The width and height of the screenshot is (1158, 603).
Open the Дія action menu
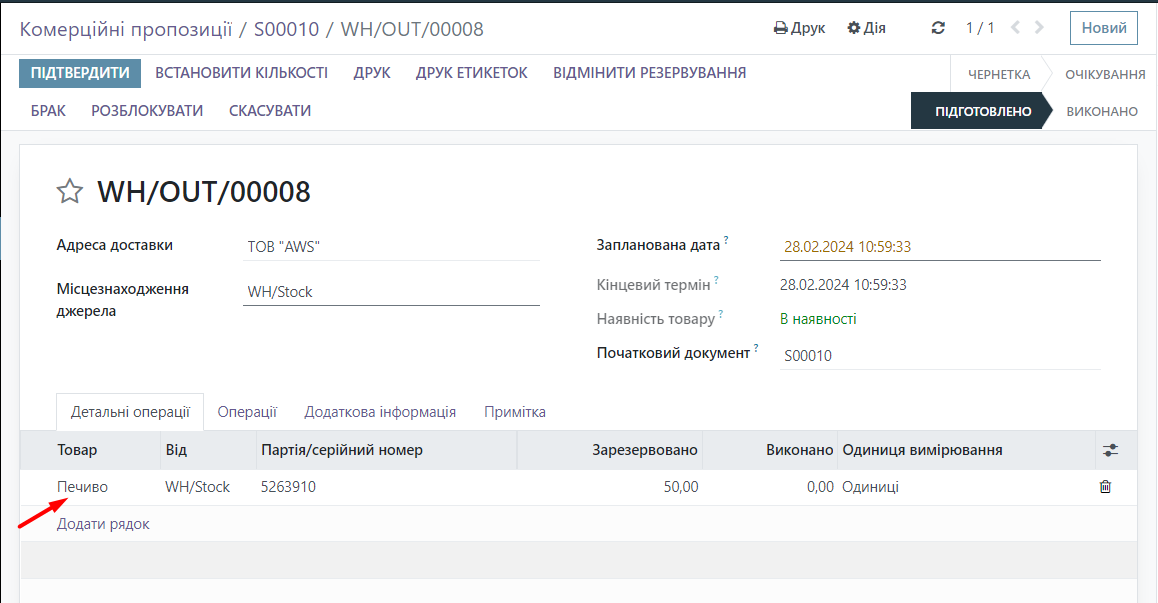click(866, 28)
